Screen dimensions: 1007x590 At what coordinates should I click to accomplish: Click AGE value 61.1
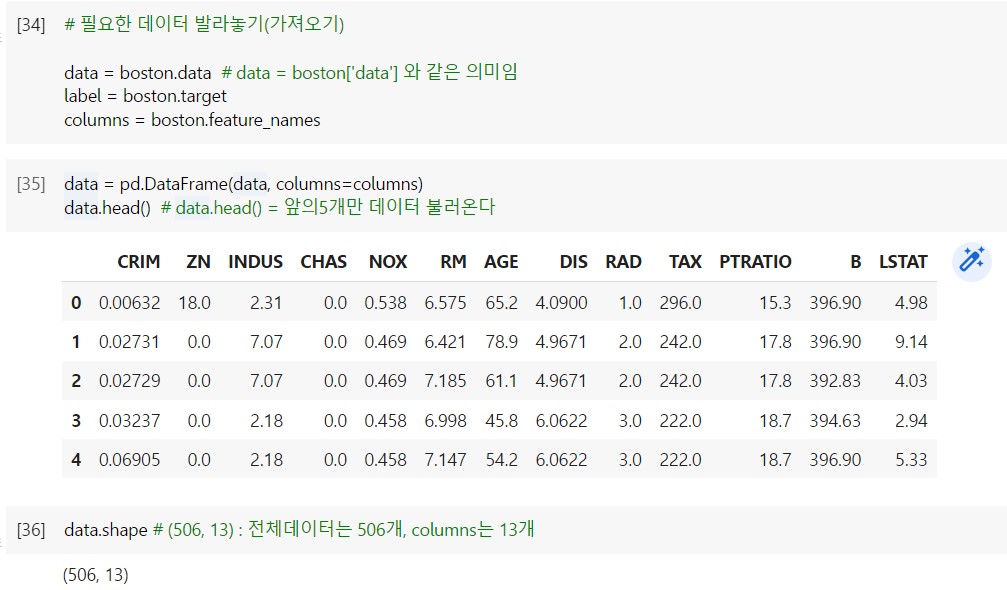[x=502, y=381]
